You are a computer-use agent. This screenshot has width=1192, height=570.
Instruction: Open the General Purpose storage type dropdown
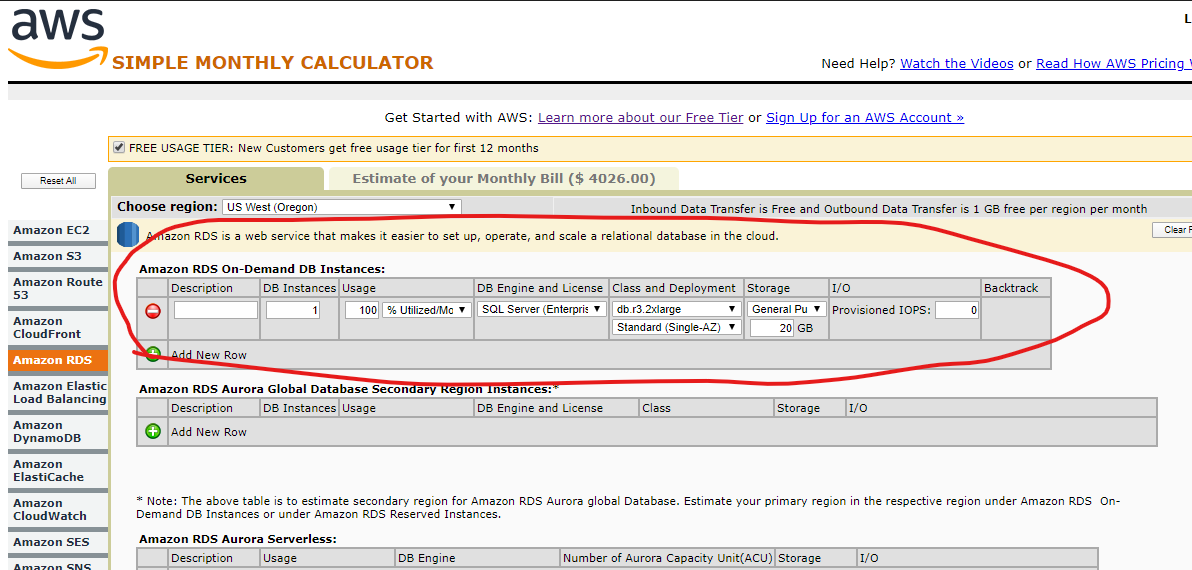[788, 309]
